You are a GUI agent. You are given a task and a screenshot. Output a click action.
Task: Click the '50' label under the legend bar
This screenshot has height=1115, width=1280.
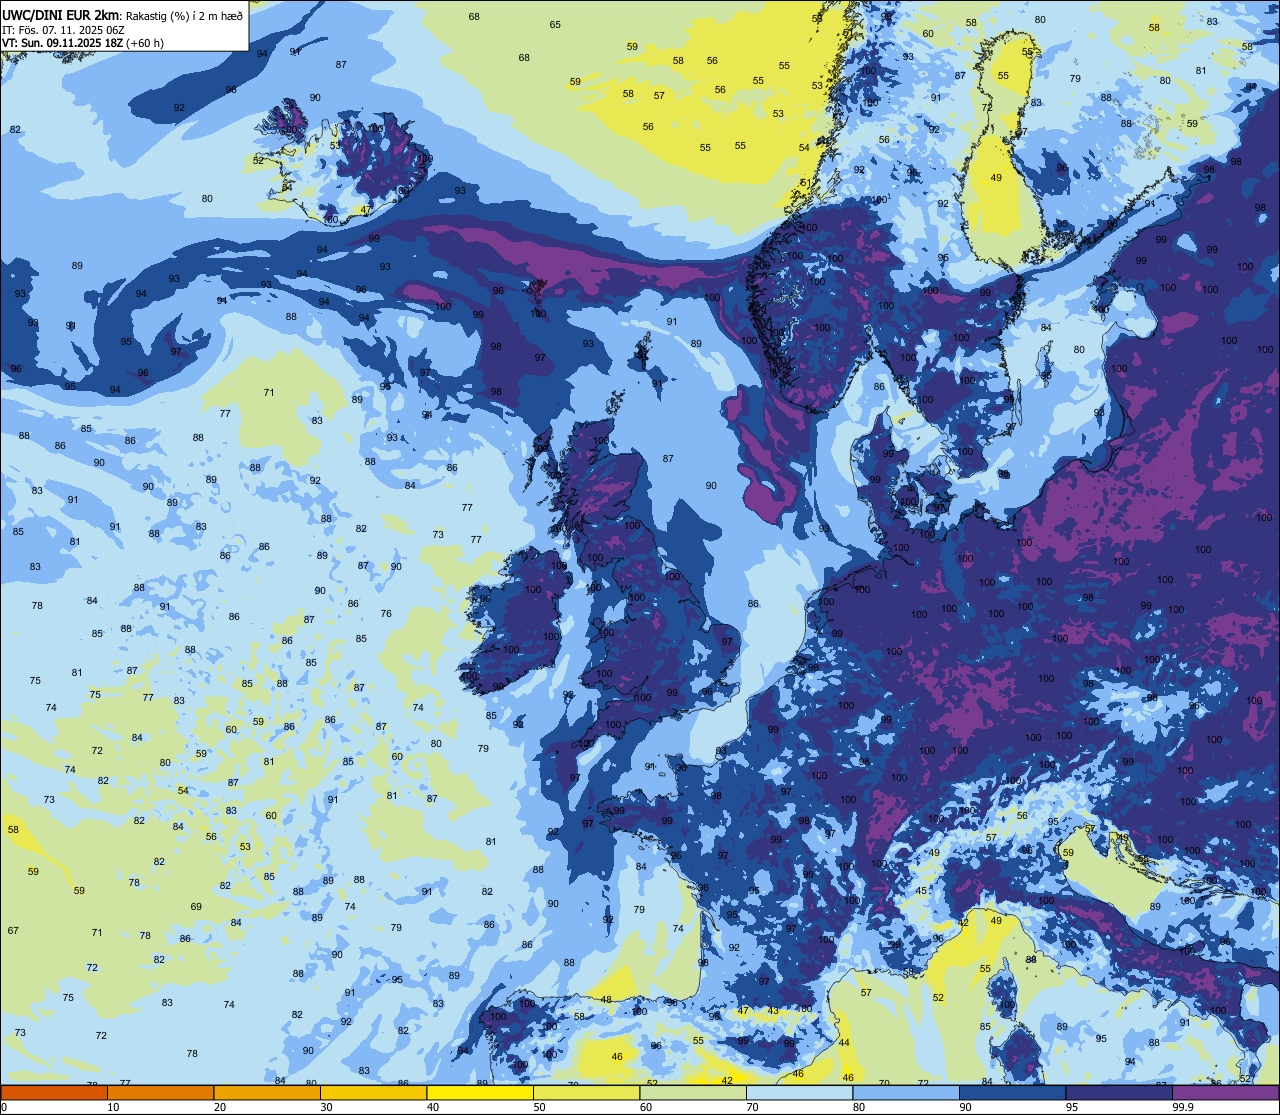point(539,1107)
